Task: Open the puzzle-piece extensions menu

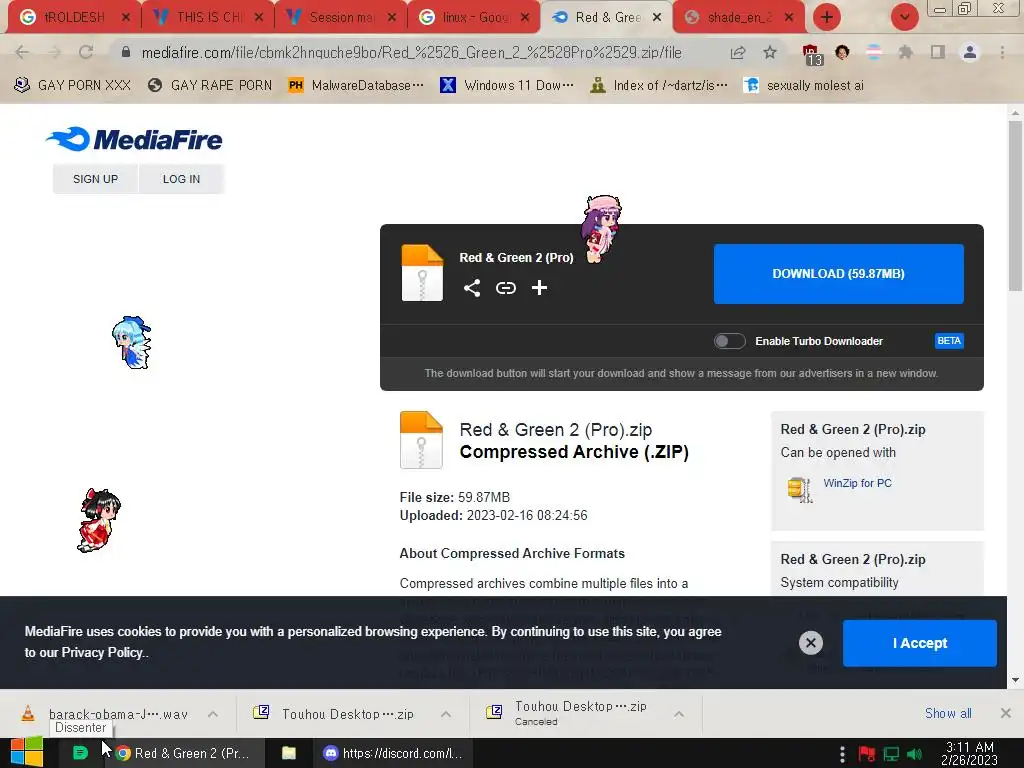Action: pos(905,52)
